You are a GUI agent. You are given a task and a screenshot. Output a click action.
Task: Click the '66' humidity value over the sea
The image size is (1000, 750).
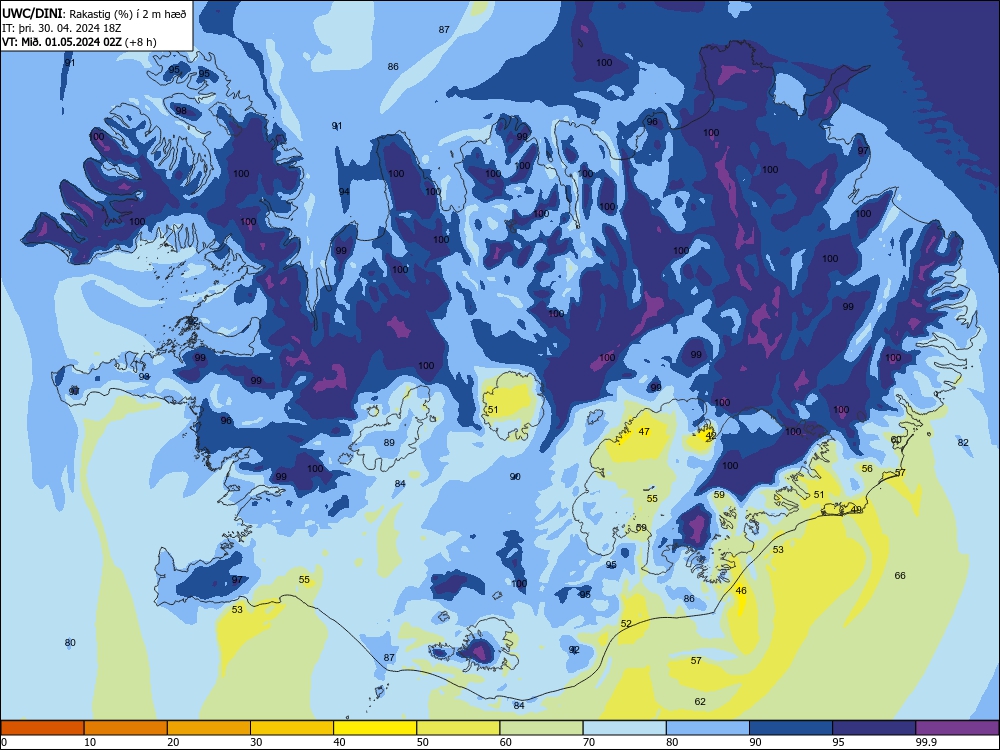(x=900, y=575)
